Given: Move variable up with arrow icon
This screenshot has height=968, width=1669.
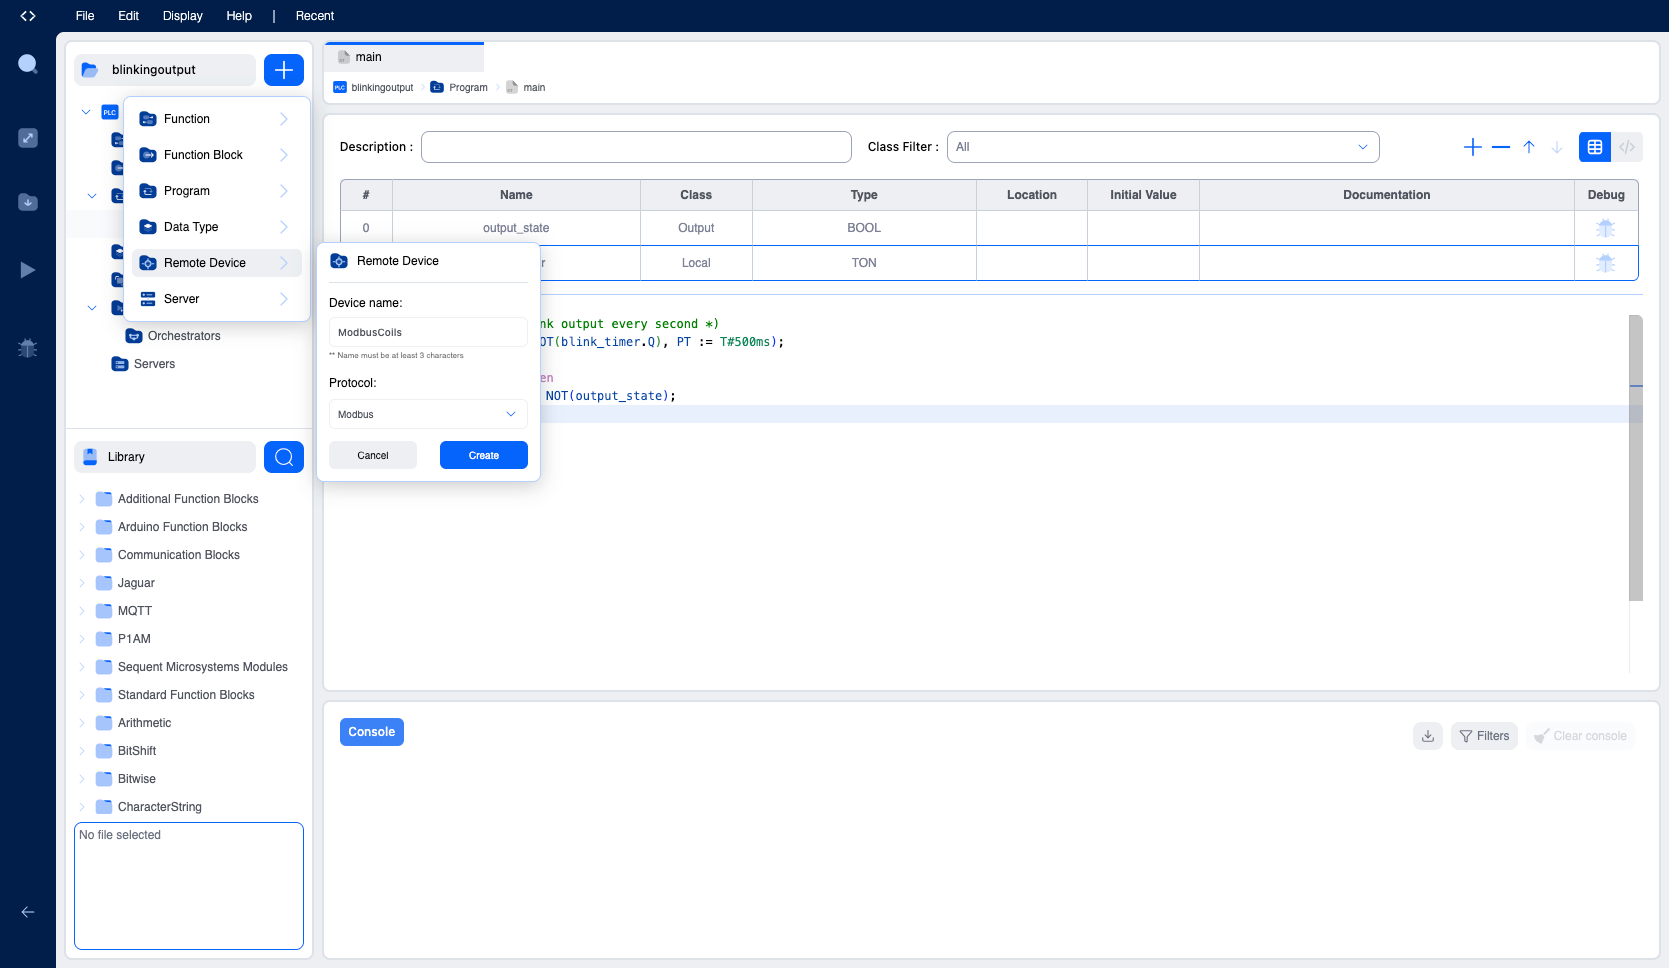Looking at the screenshot, I should point(1529,147).
